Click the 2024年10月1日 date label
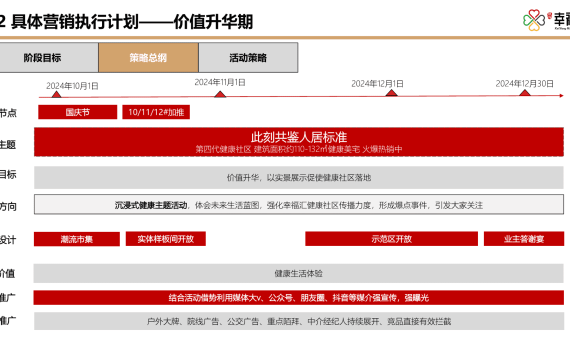 [x=72, y=86]
